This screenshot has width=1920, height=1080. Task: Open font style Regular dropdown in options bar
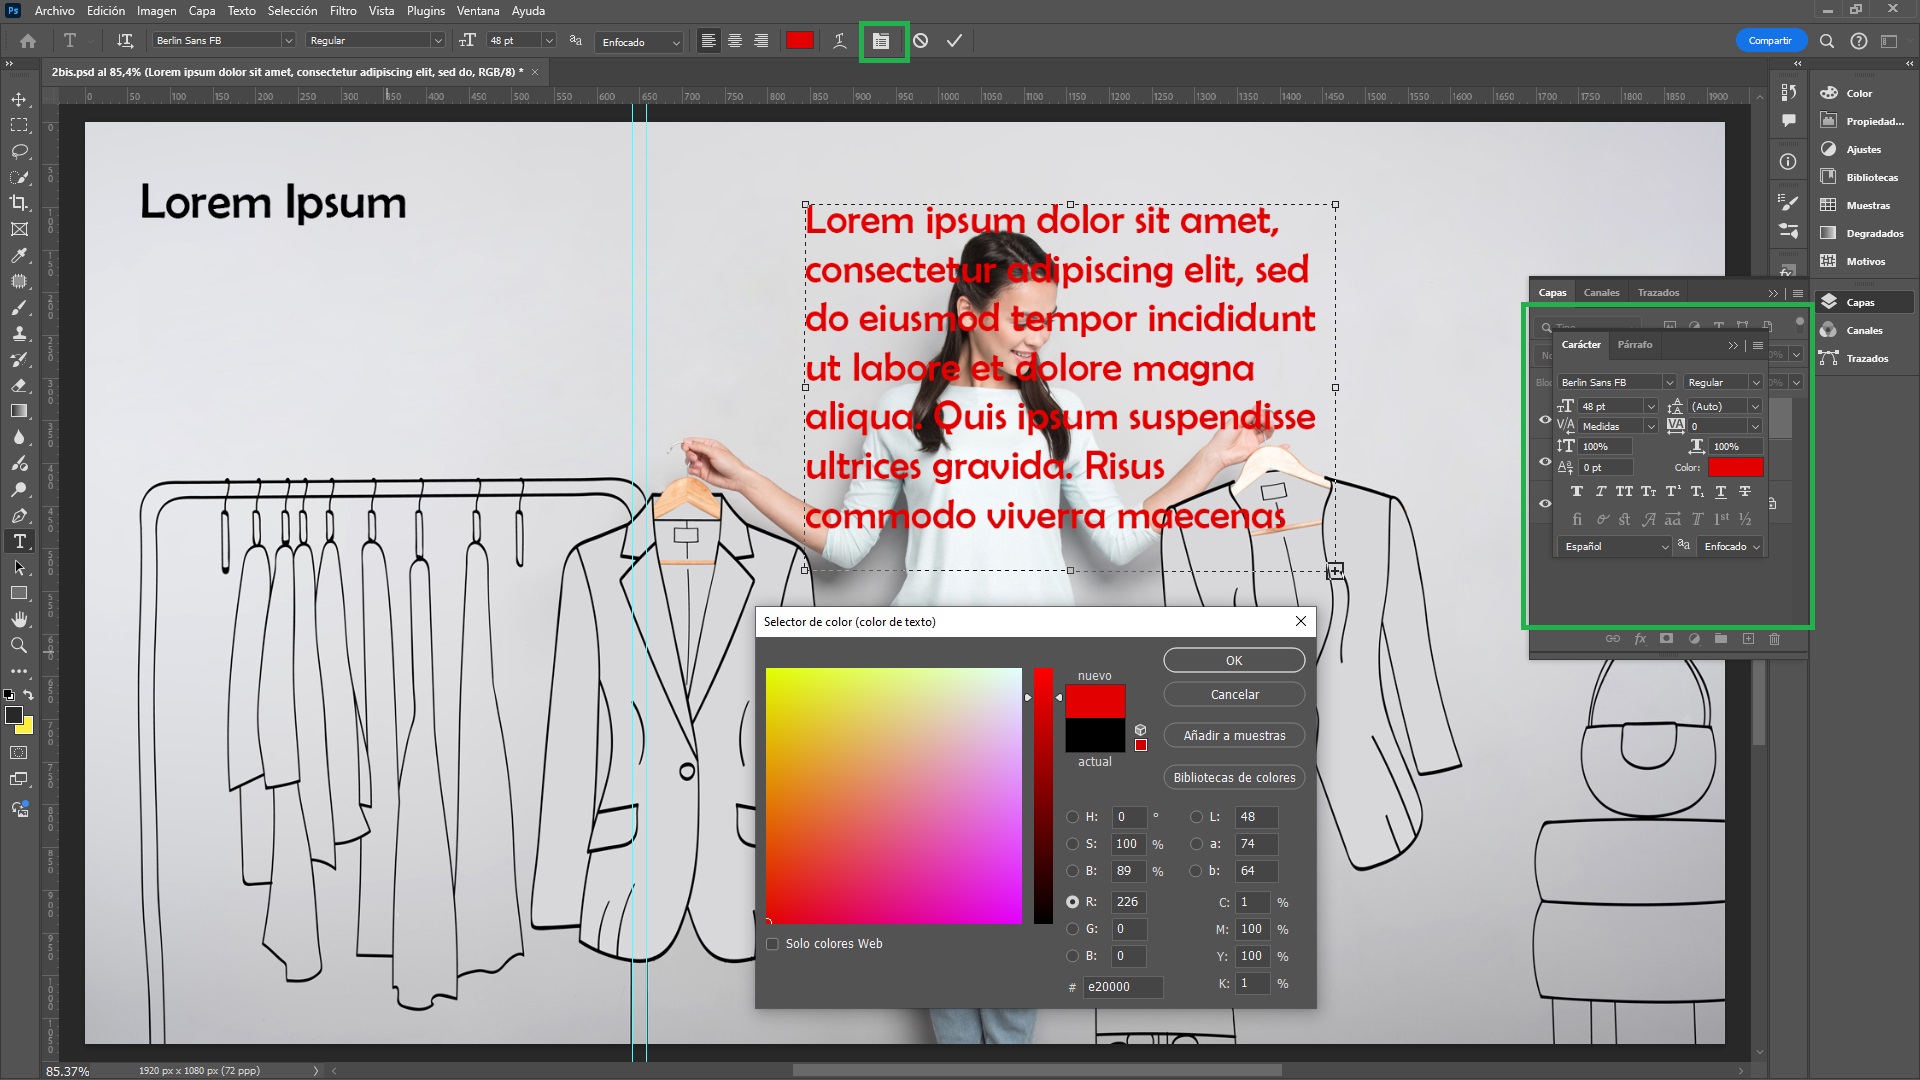[x=437, y=41]
